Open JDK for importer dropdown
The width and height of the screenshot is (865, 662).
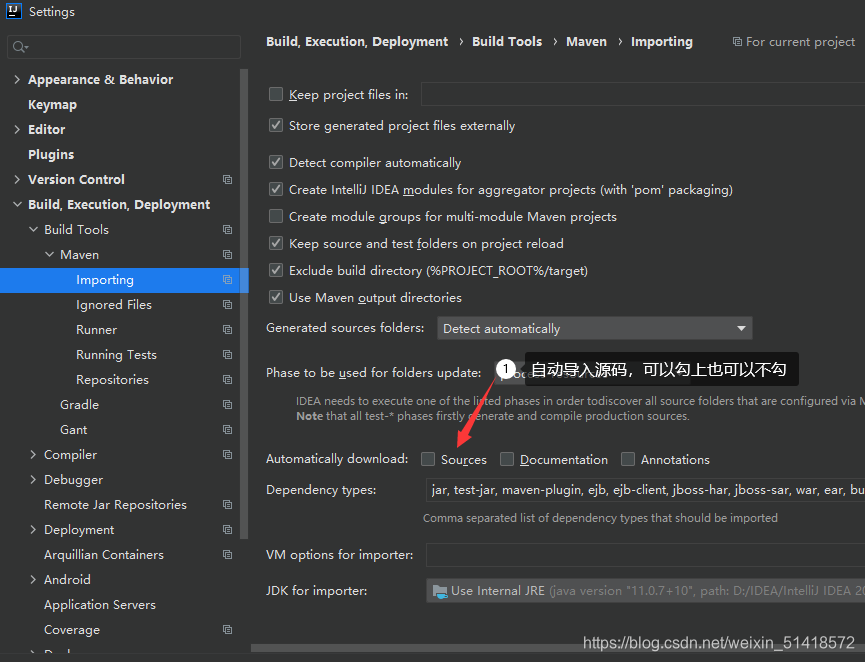(645, 591)
